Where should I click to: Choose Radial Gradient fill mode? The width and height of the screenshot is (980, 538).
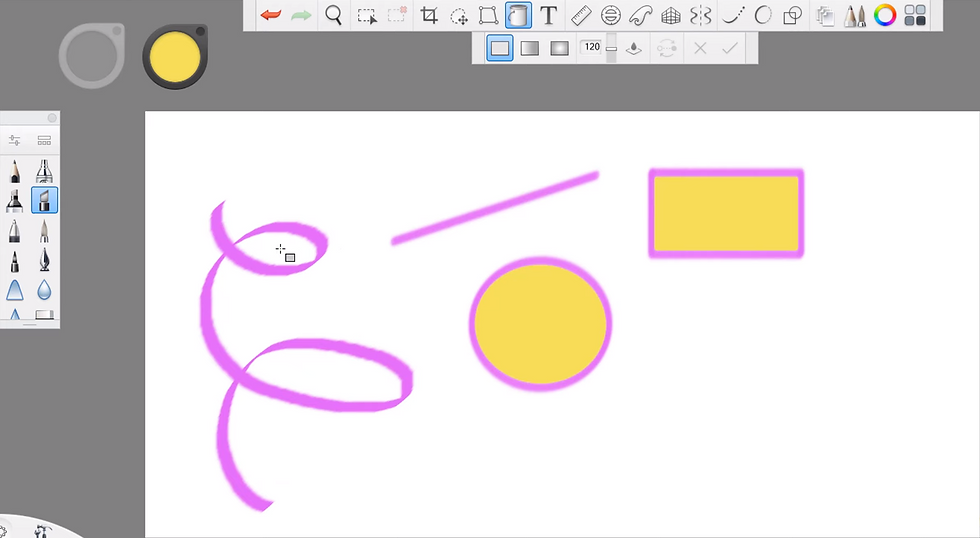[x=559, y=48]
